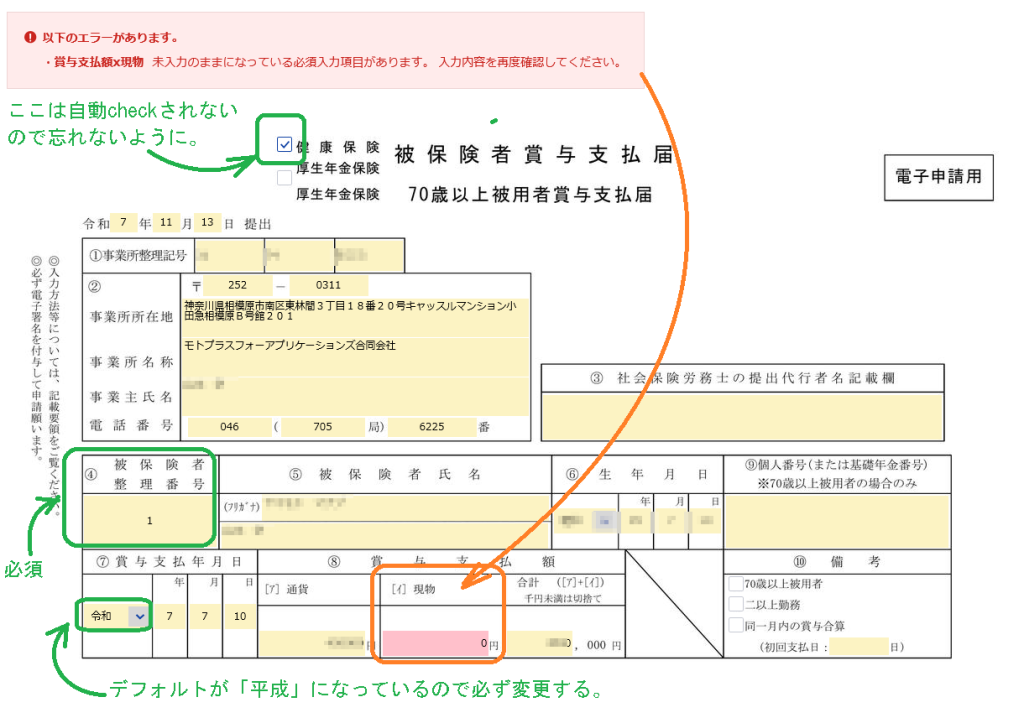The image size is (1024, 718).
Task: Check the 二以上勤務 option
Action: (736, 605)
